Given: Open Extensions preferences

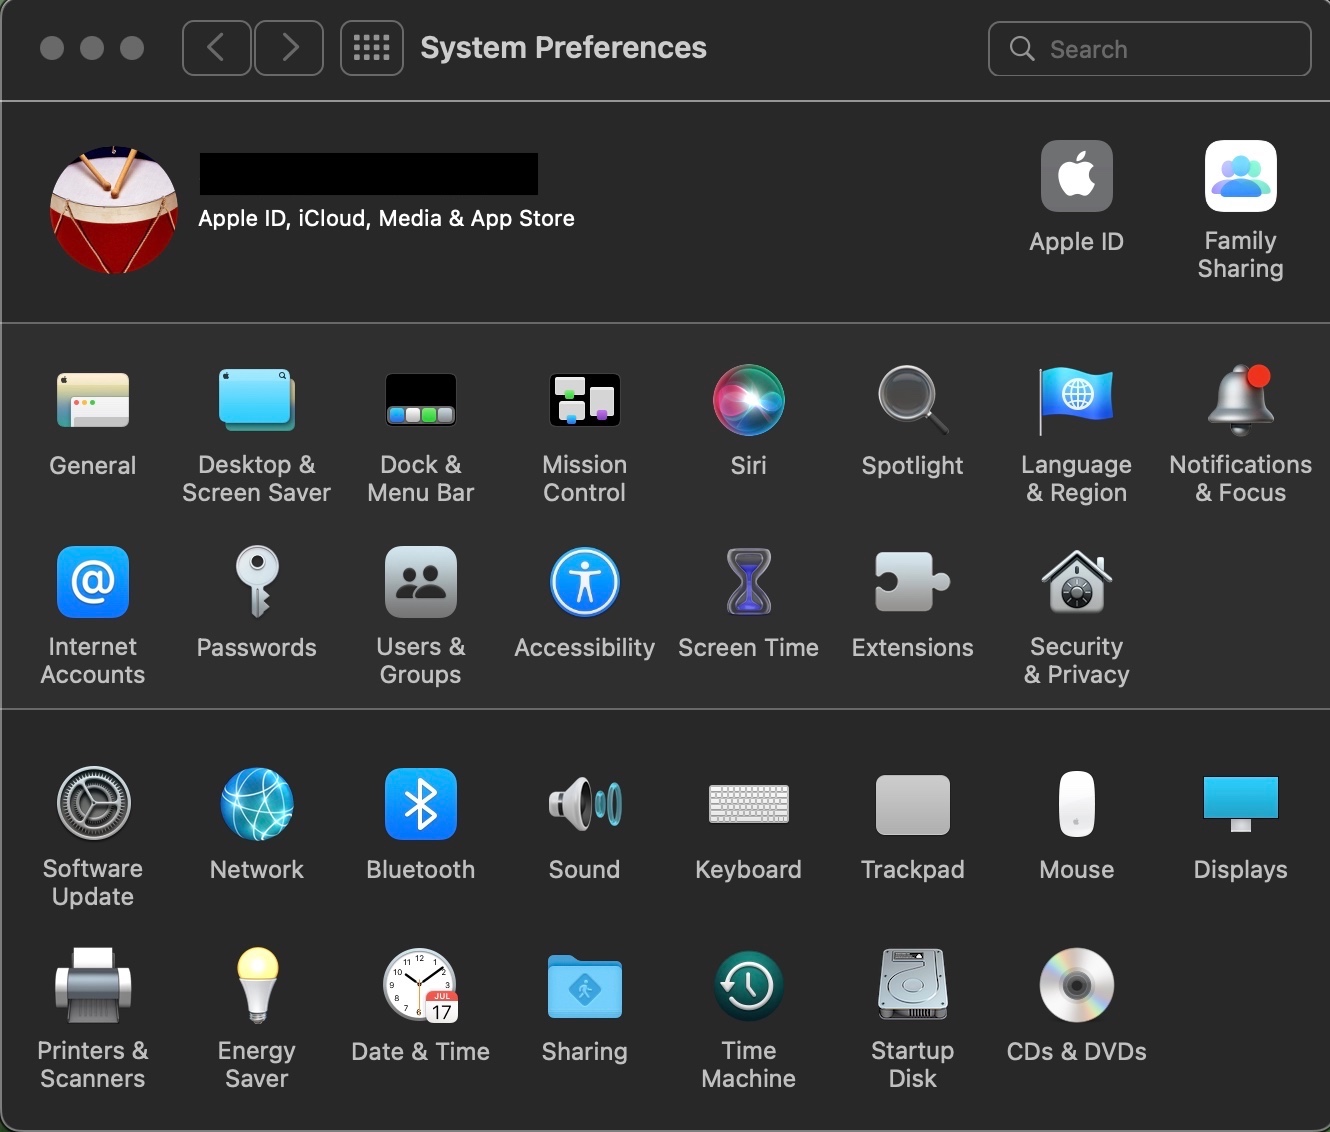Looking at the screenshot, I should click(913, 582).
